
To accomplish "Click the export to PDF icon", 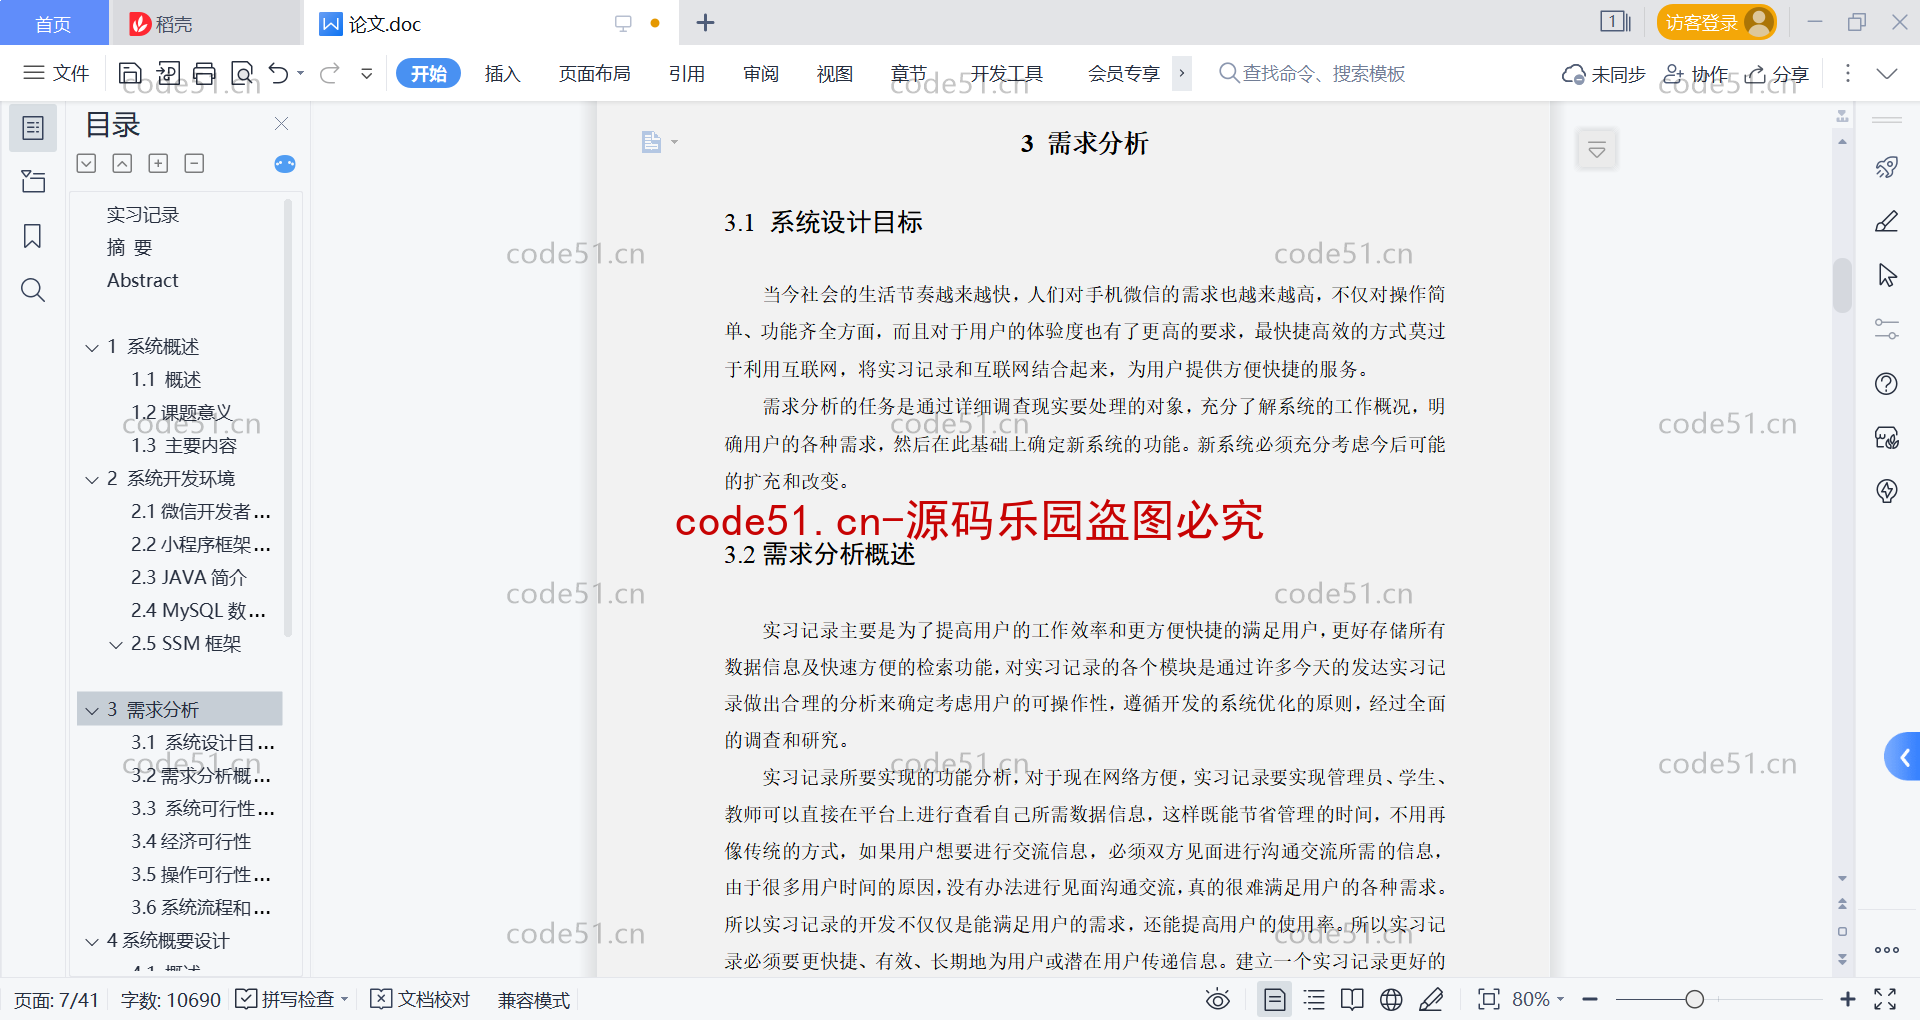I will (x=168, y=73).
